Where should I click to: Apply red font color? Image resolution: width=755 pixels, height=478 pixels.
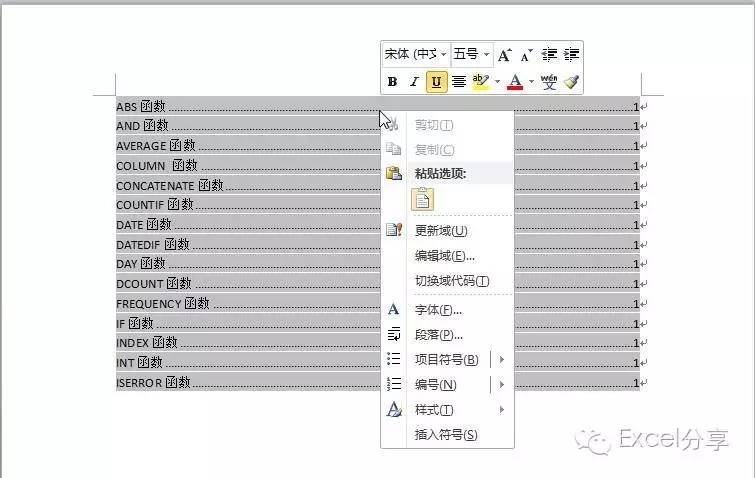pos(515,82)
